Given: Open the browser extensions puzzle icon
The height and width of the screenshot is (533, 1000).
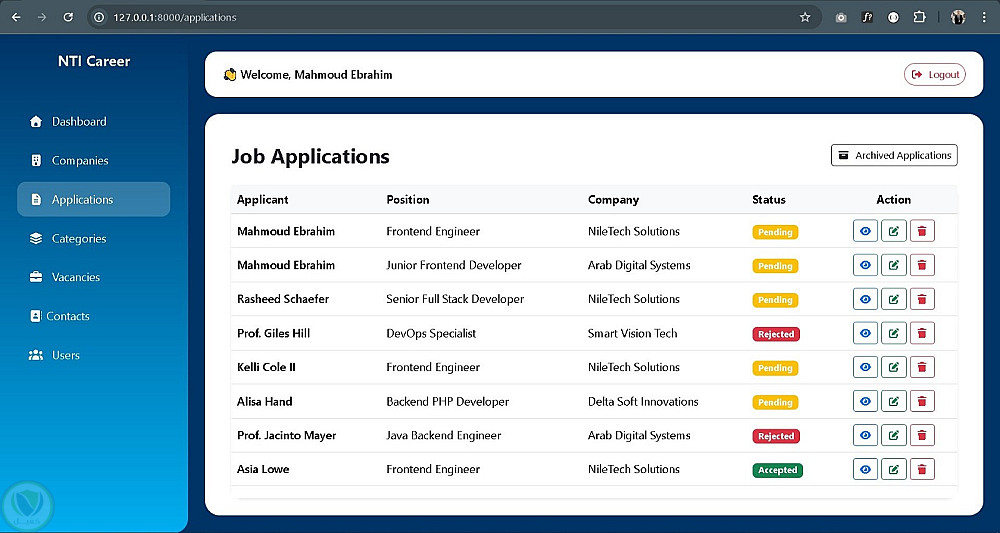Looking at the screenshot, I should (919, 17).
